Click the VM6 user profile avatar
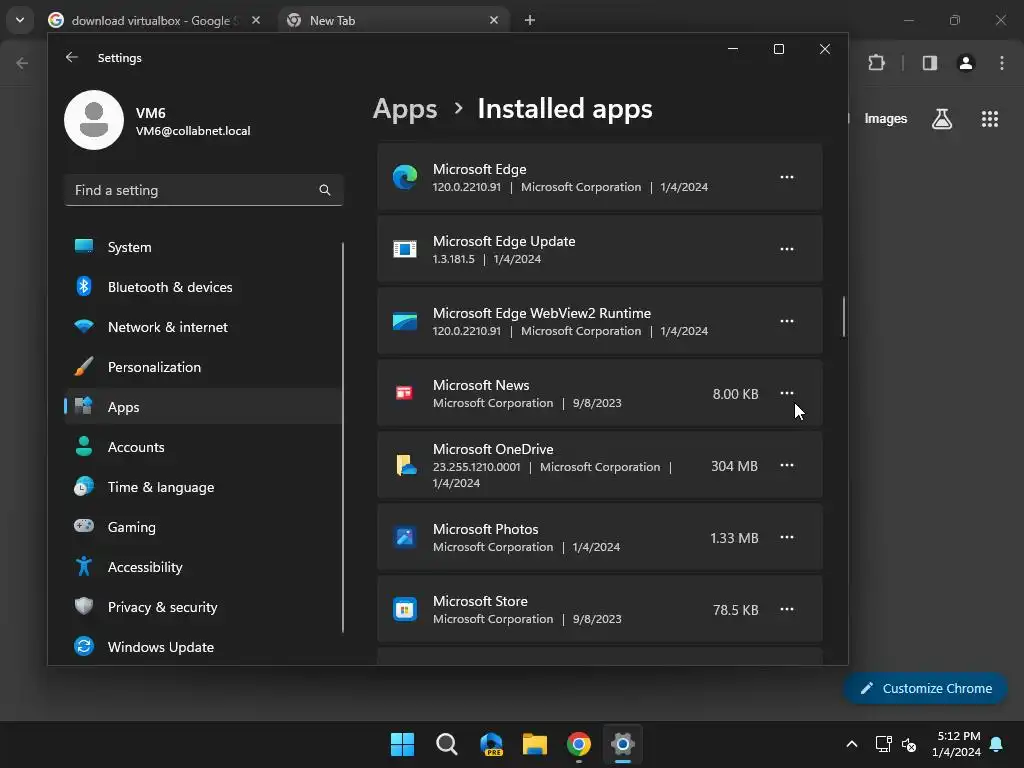This screenshot has width=1024, height=768. tap(94, 120)
